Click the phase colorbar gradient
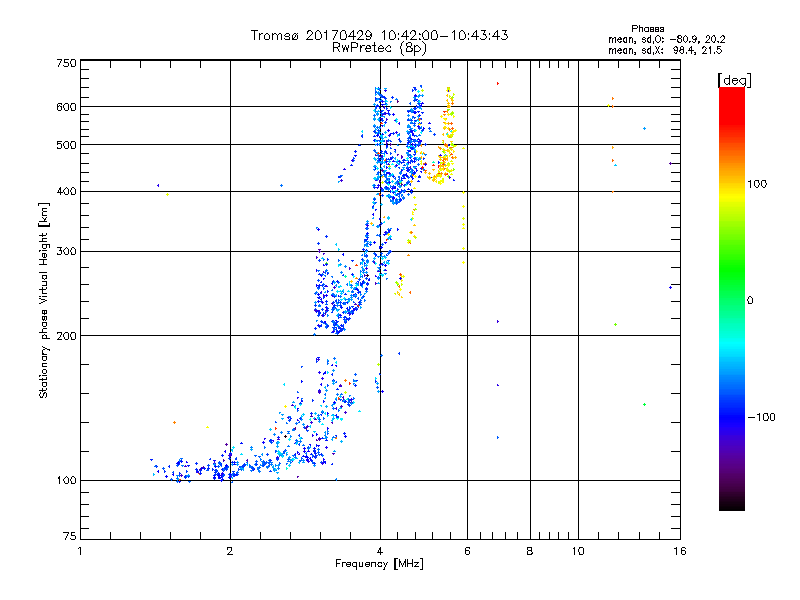 pos(732,298)
